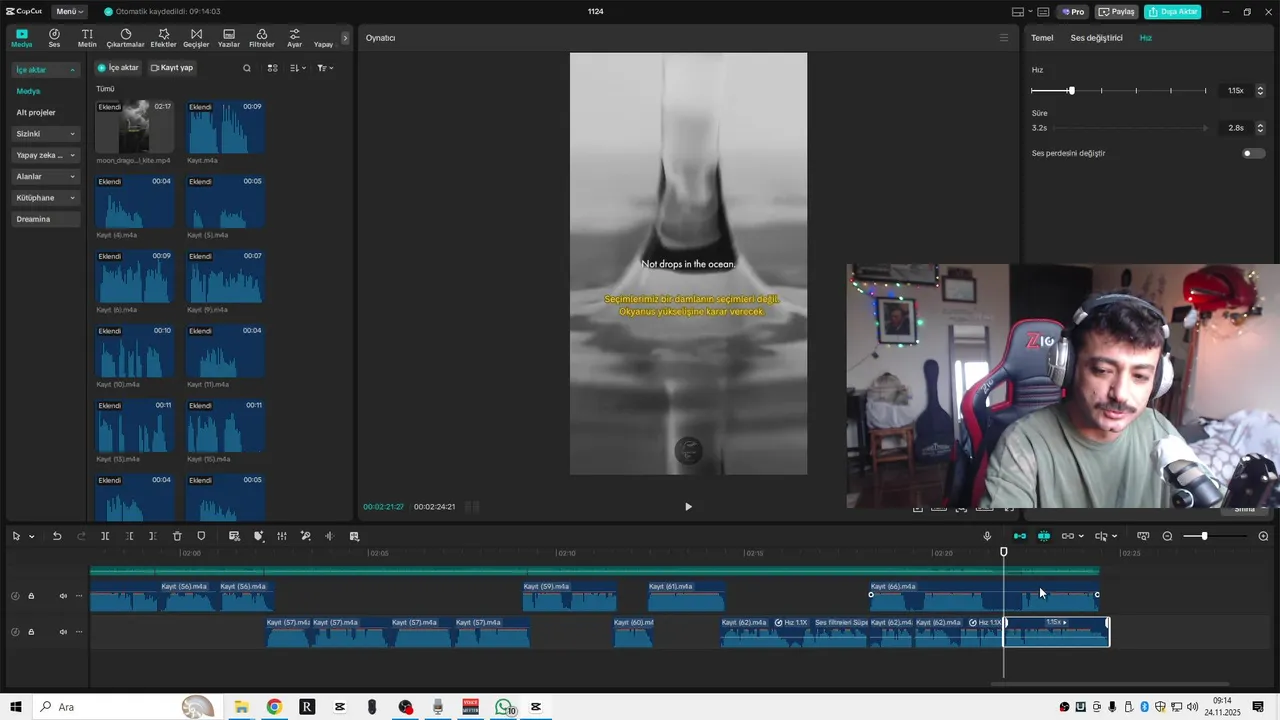Toggle auto snapping in the timeline
This screenshot has width=1280, height=720.
[x=1043, y=536]
